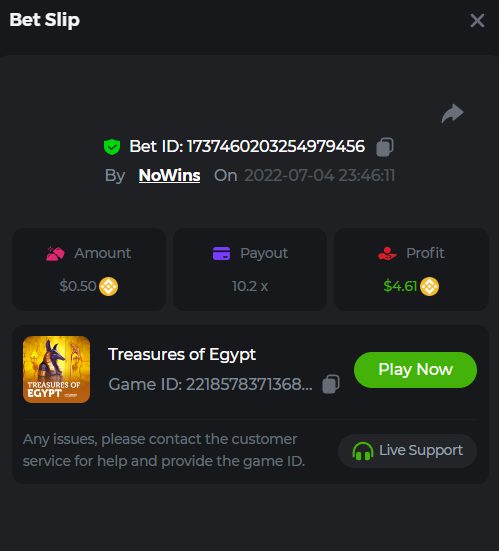Click the Treasures of Egypt title
Screen dimensions: 499x551
pyautogui.click(x=182, y=354)
